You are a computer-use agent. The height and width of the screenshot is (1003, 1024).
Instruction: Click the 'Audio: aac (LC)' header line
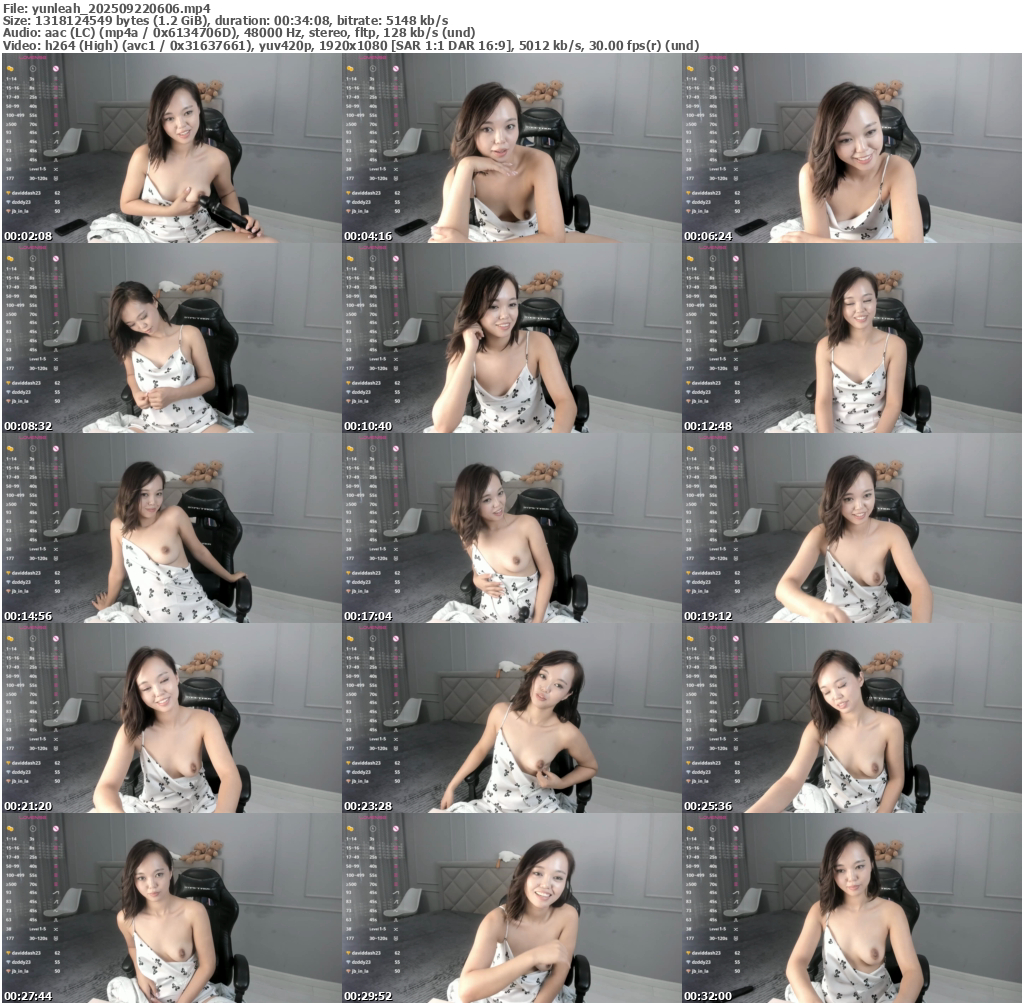239,33
